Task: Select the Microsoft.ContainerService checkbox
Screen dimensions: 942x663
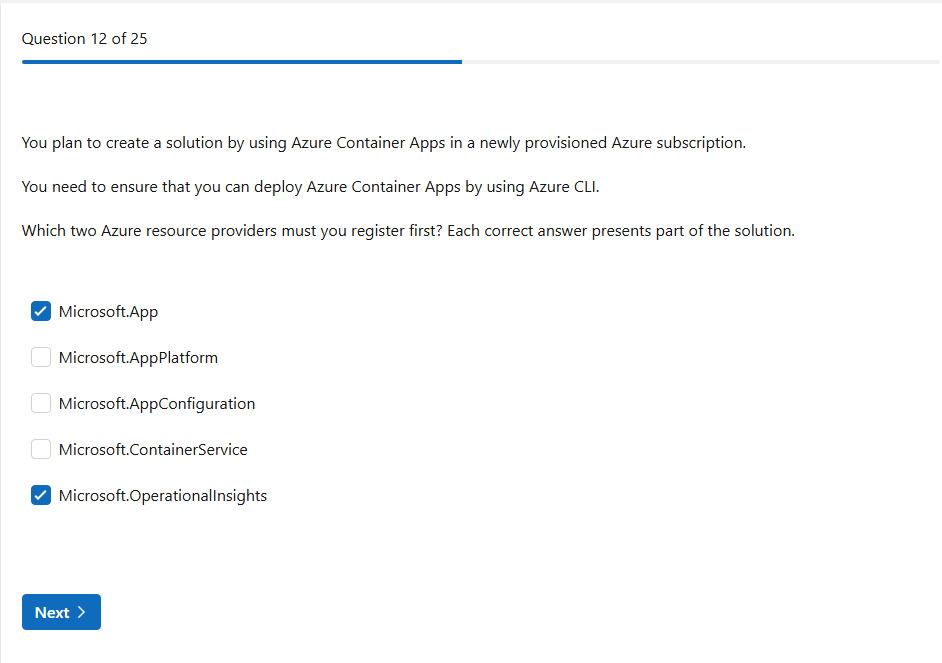Action: tap(41, 449)
